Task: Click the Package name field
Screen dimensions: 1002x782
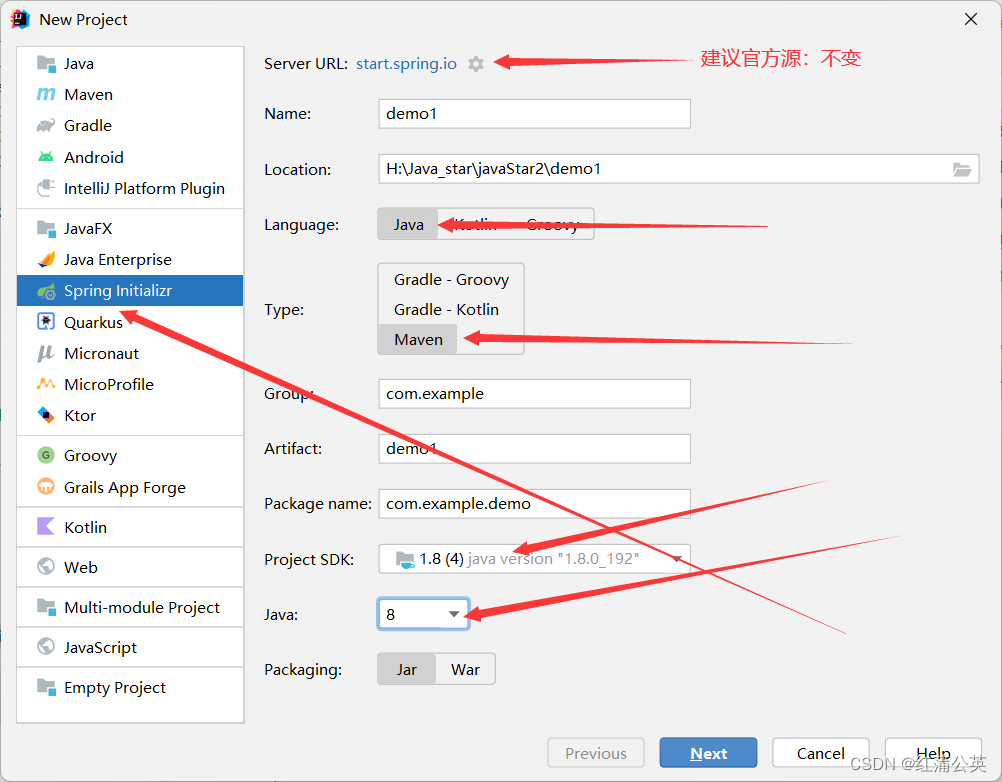Action: point(534,503)
